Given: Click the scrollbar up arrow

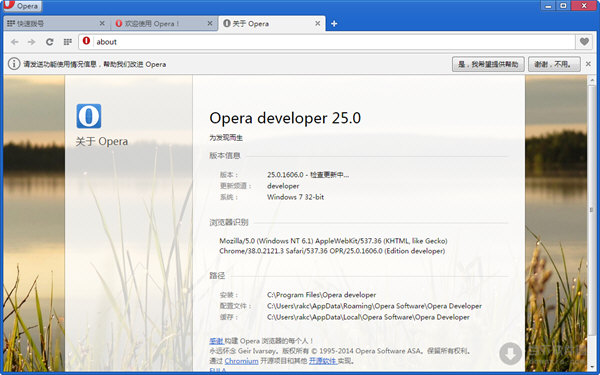Looking at the screenshot, I should 592,80.
